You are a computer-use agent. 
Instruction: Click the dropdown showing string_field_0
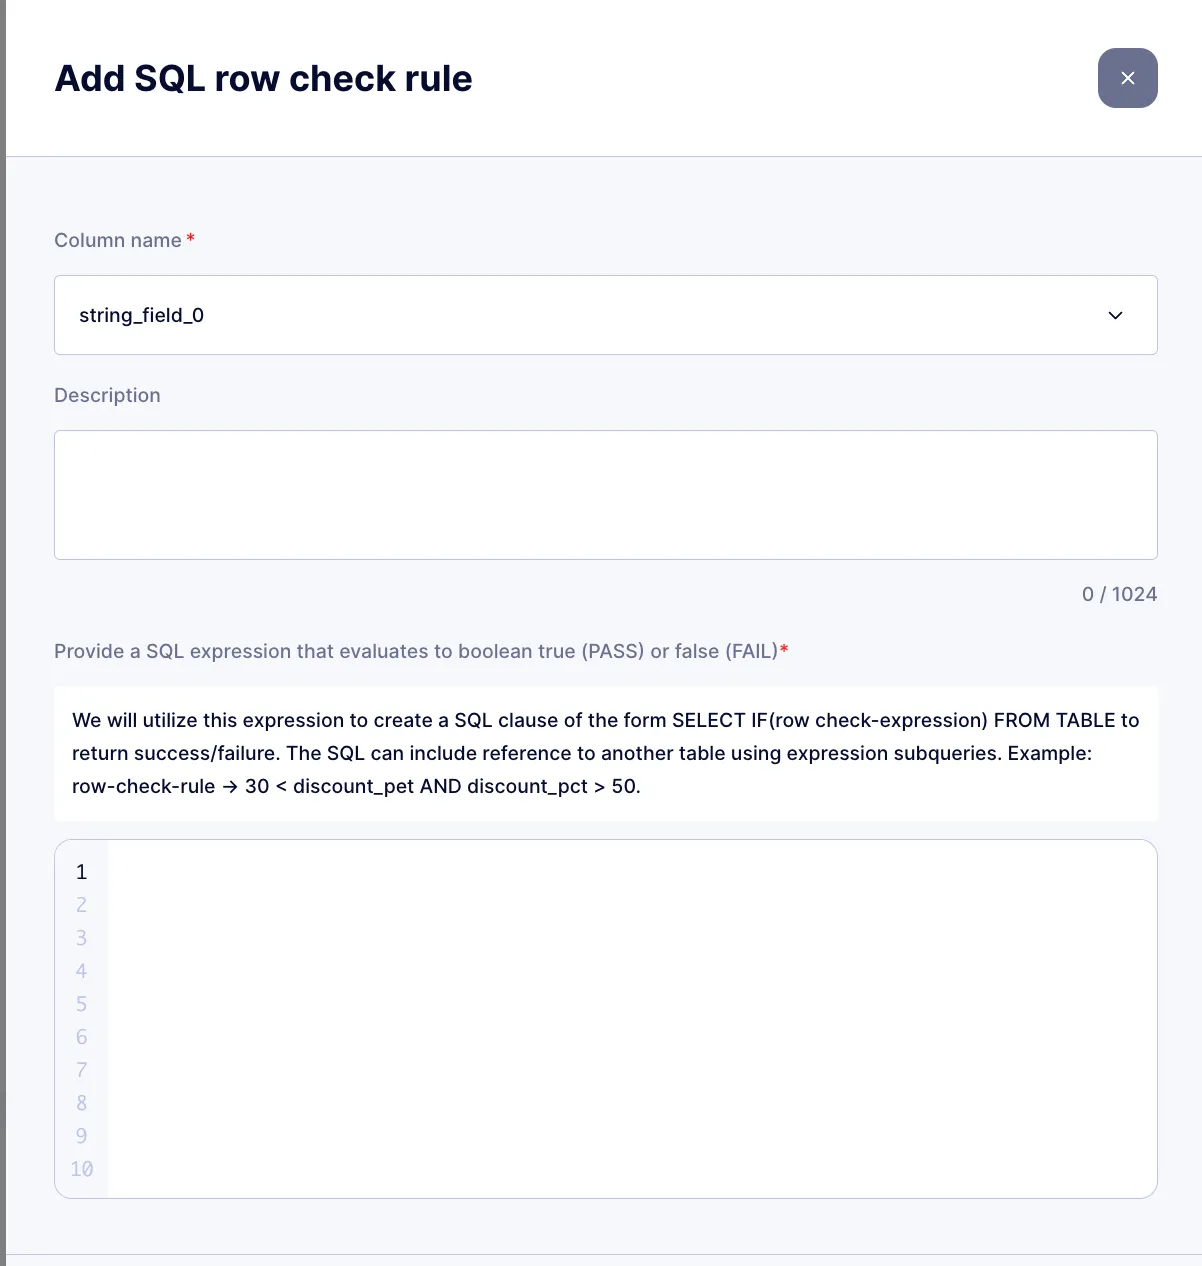[x=605, y=315]
